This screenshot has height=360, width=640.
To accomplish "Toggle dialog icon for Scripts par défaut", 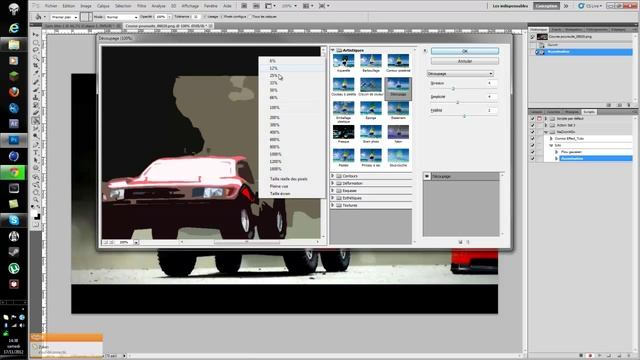I will 539,118.
